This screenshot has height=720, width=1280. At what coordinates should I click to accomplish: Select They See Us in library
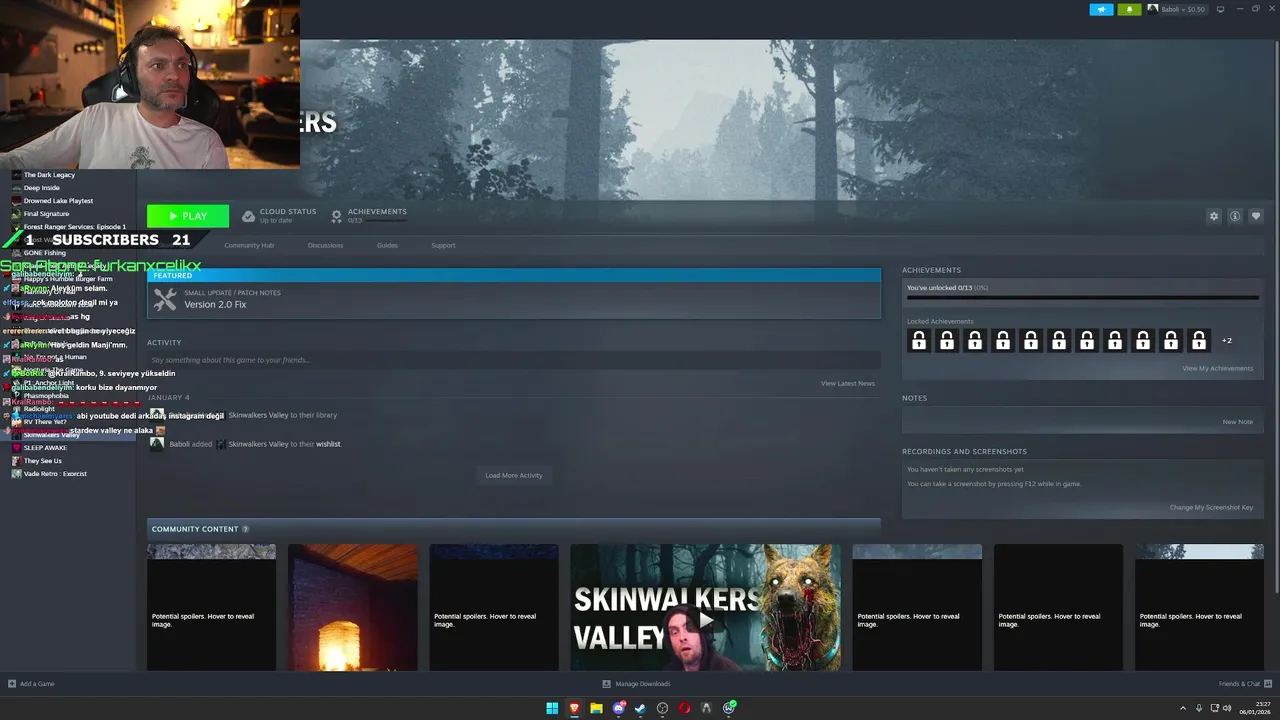coord(43,461)
